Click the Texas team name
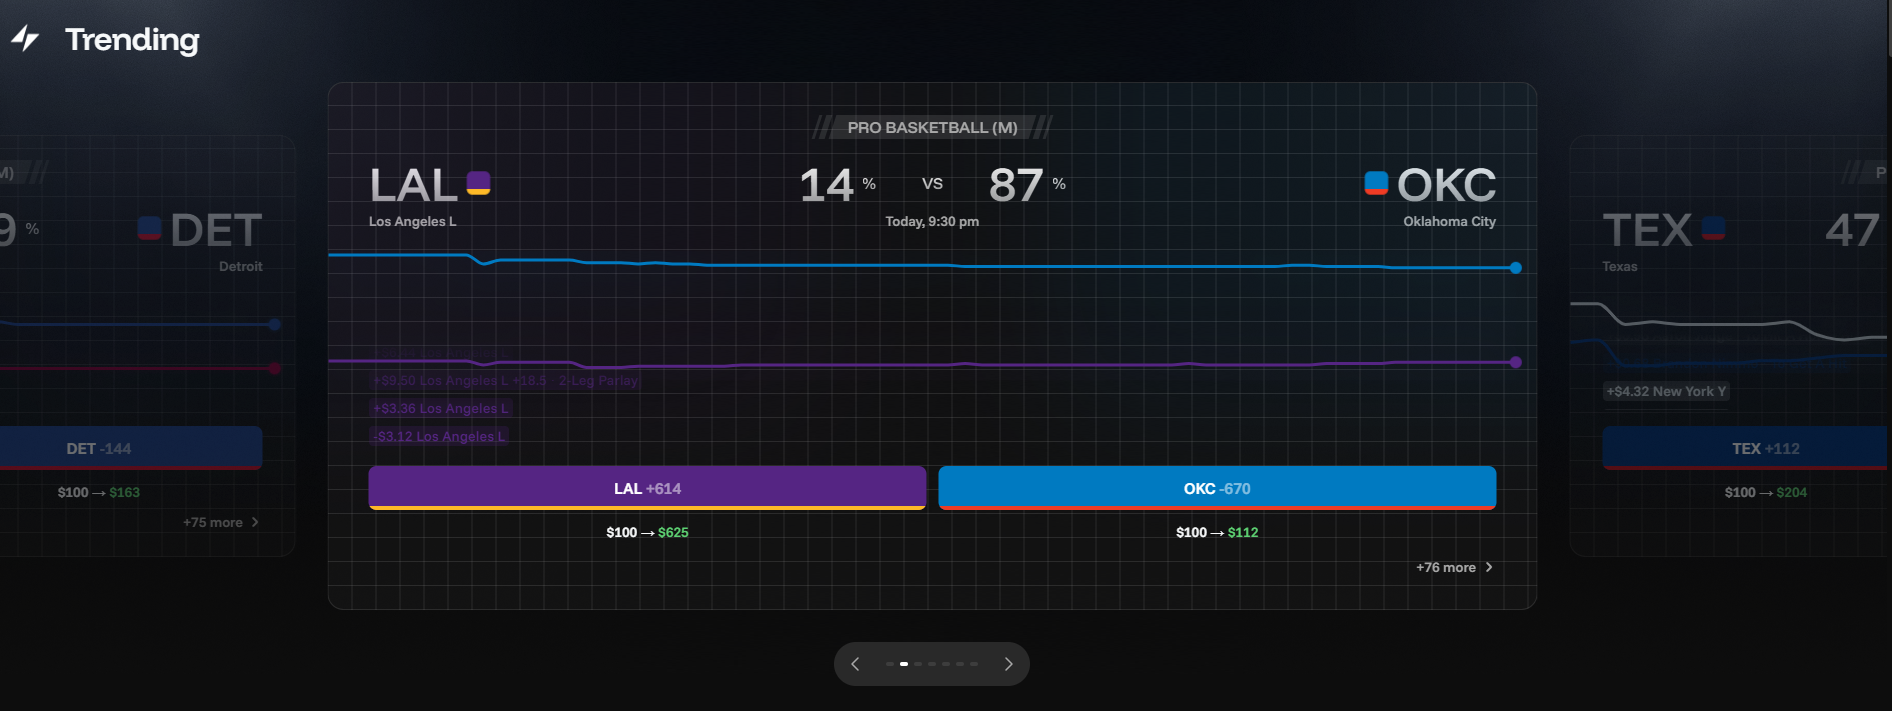1892x711 pixels. pyautogui.click(x=1620, y=266)
